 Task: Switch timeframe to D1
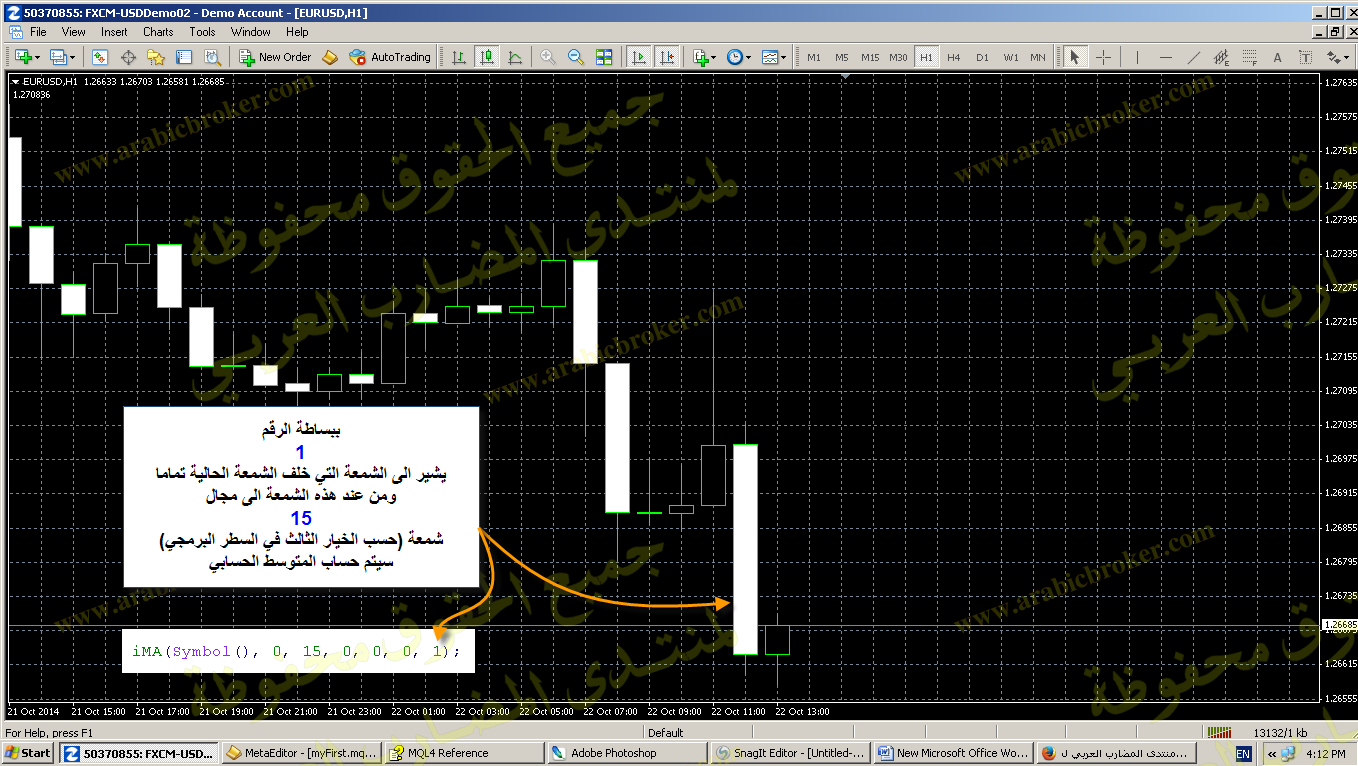[x=982, y=57]
